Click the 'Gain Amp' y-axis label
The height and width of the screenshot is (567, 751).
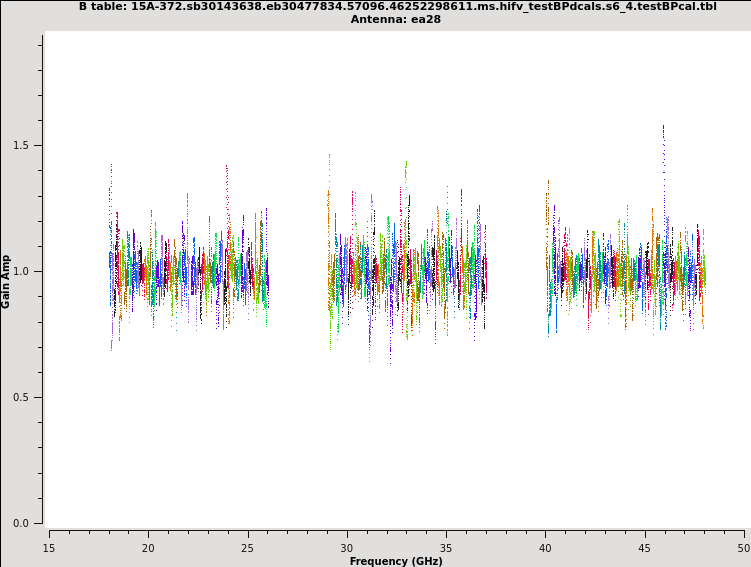click(x=7, y=281)
